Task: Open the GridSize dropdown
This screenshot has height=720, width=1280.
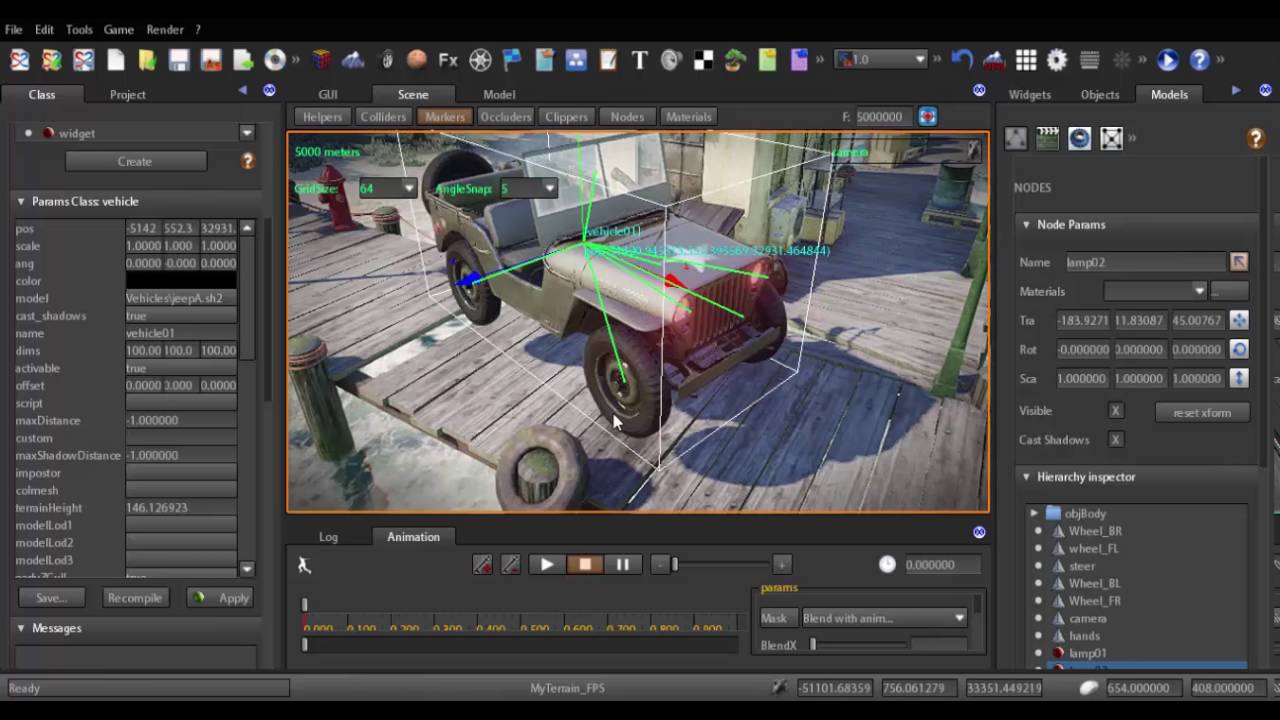Action: [x=408, y=188]
